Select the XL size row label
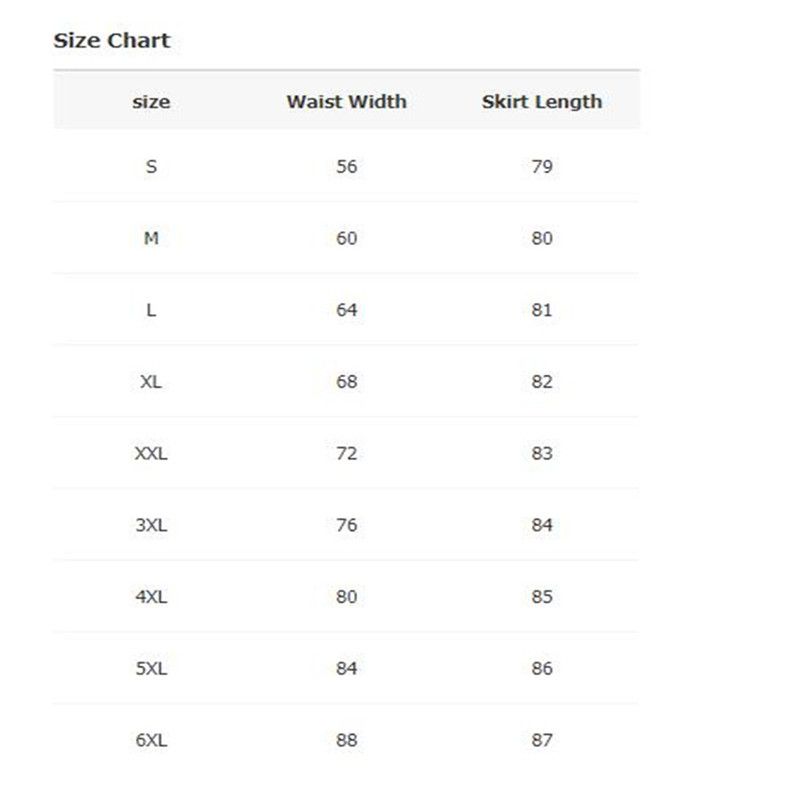This screenshot has width=800, height=800. 151,382
